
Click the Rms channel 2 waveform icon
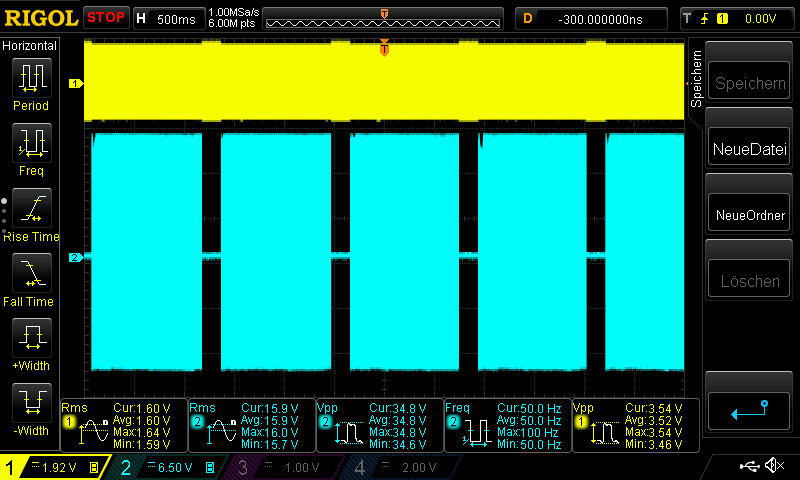click(x=222, y=431)
